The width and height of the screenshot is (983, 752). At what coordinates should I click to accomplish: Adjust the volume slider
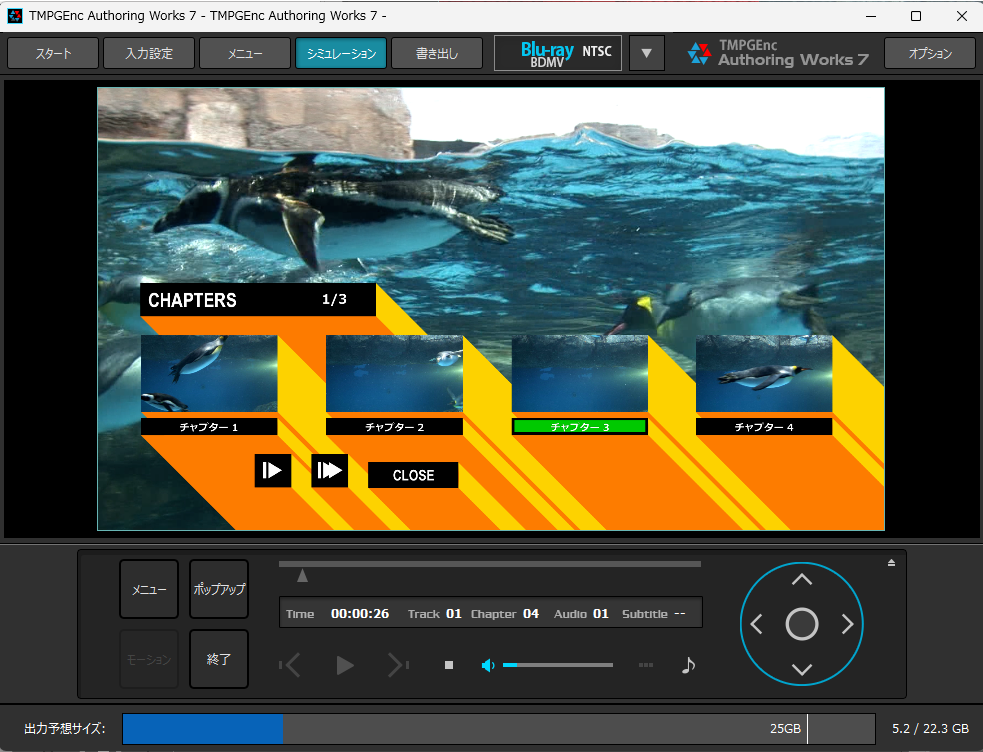(x=557, y=665)
